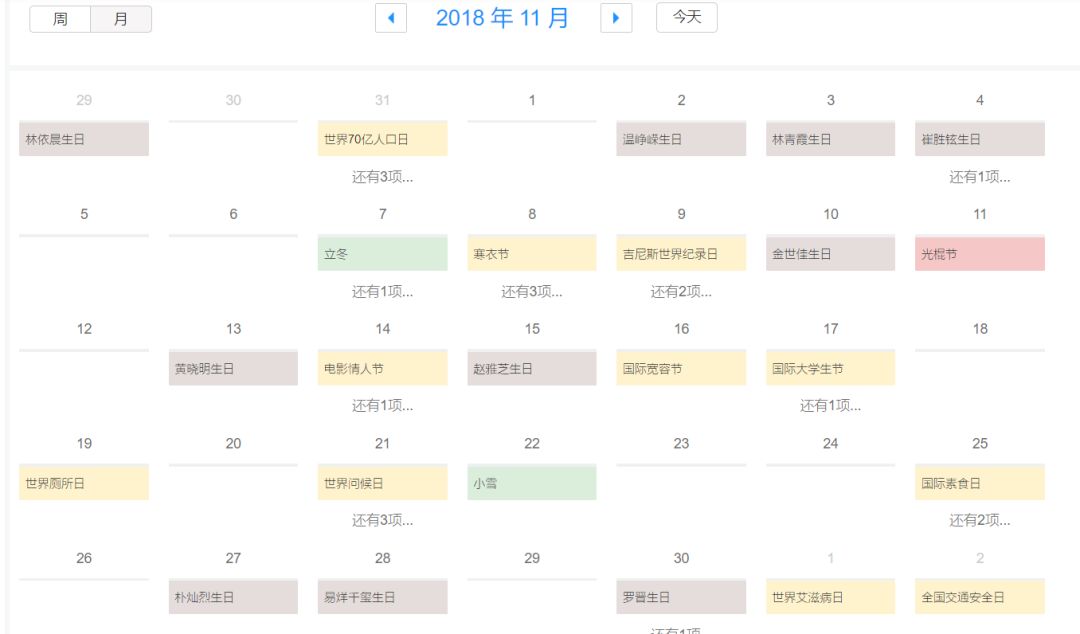Viewport: 1080px width, 634px height.
Task: Switch to 月 (month) view
Action: (121, 19)
